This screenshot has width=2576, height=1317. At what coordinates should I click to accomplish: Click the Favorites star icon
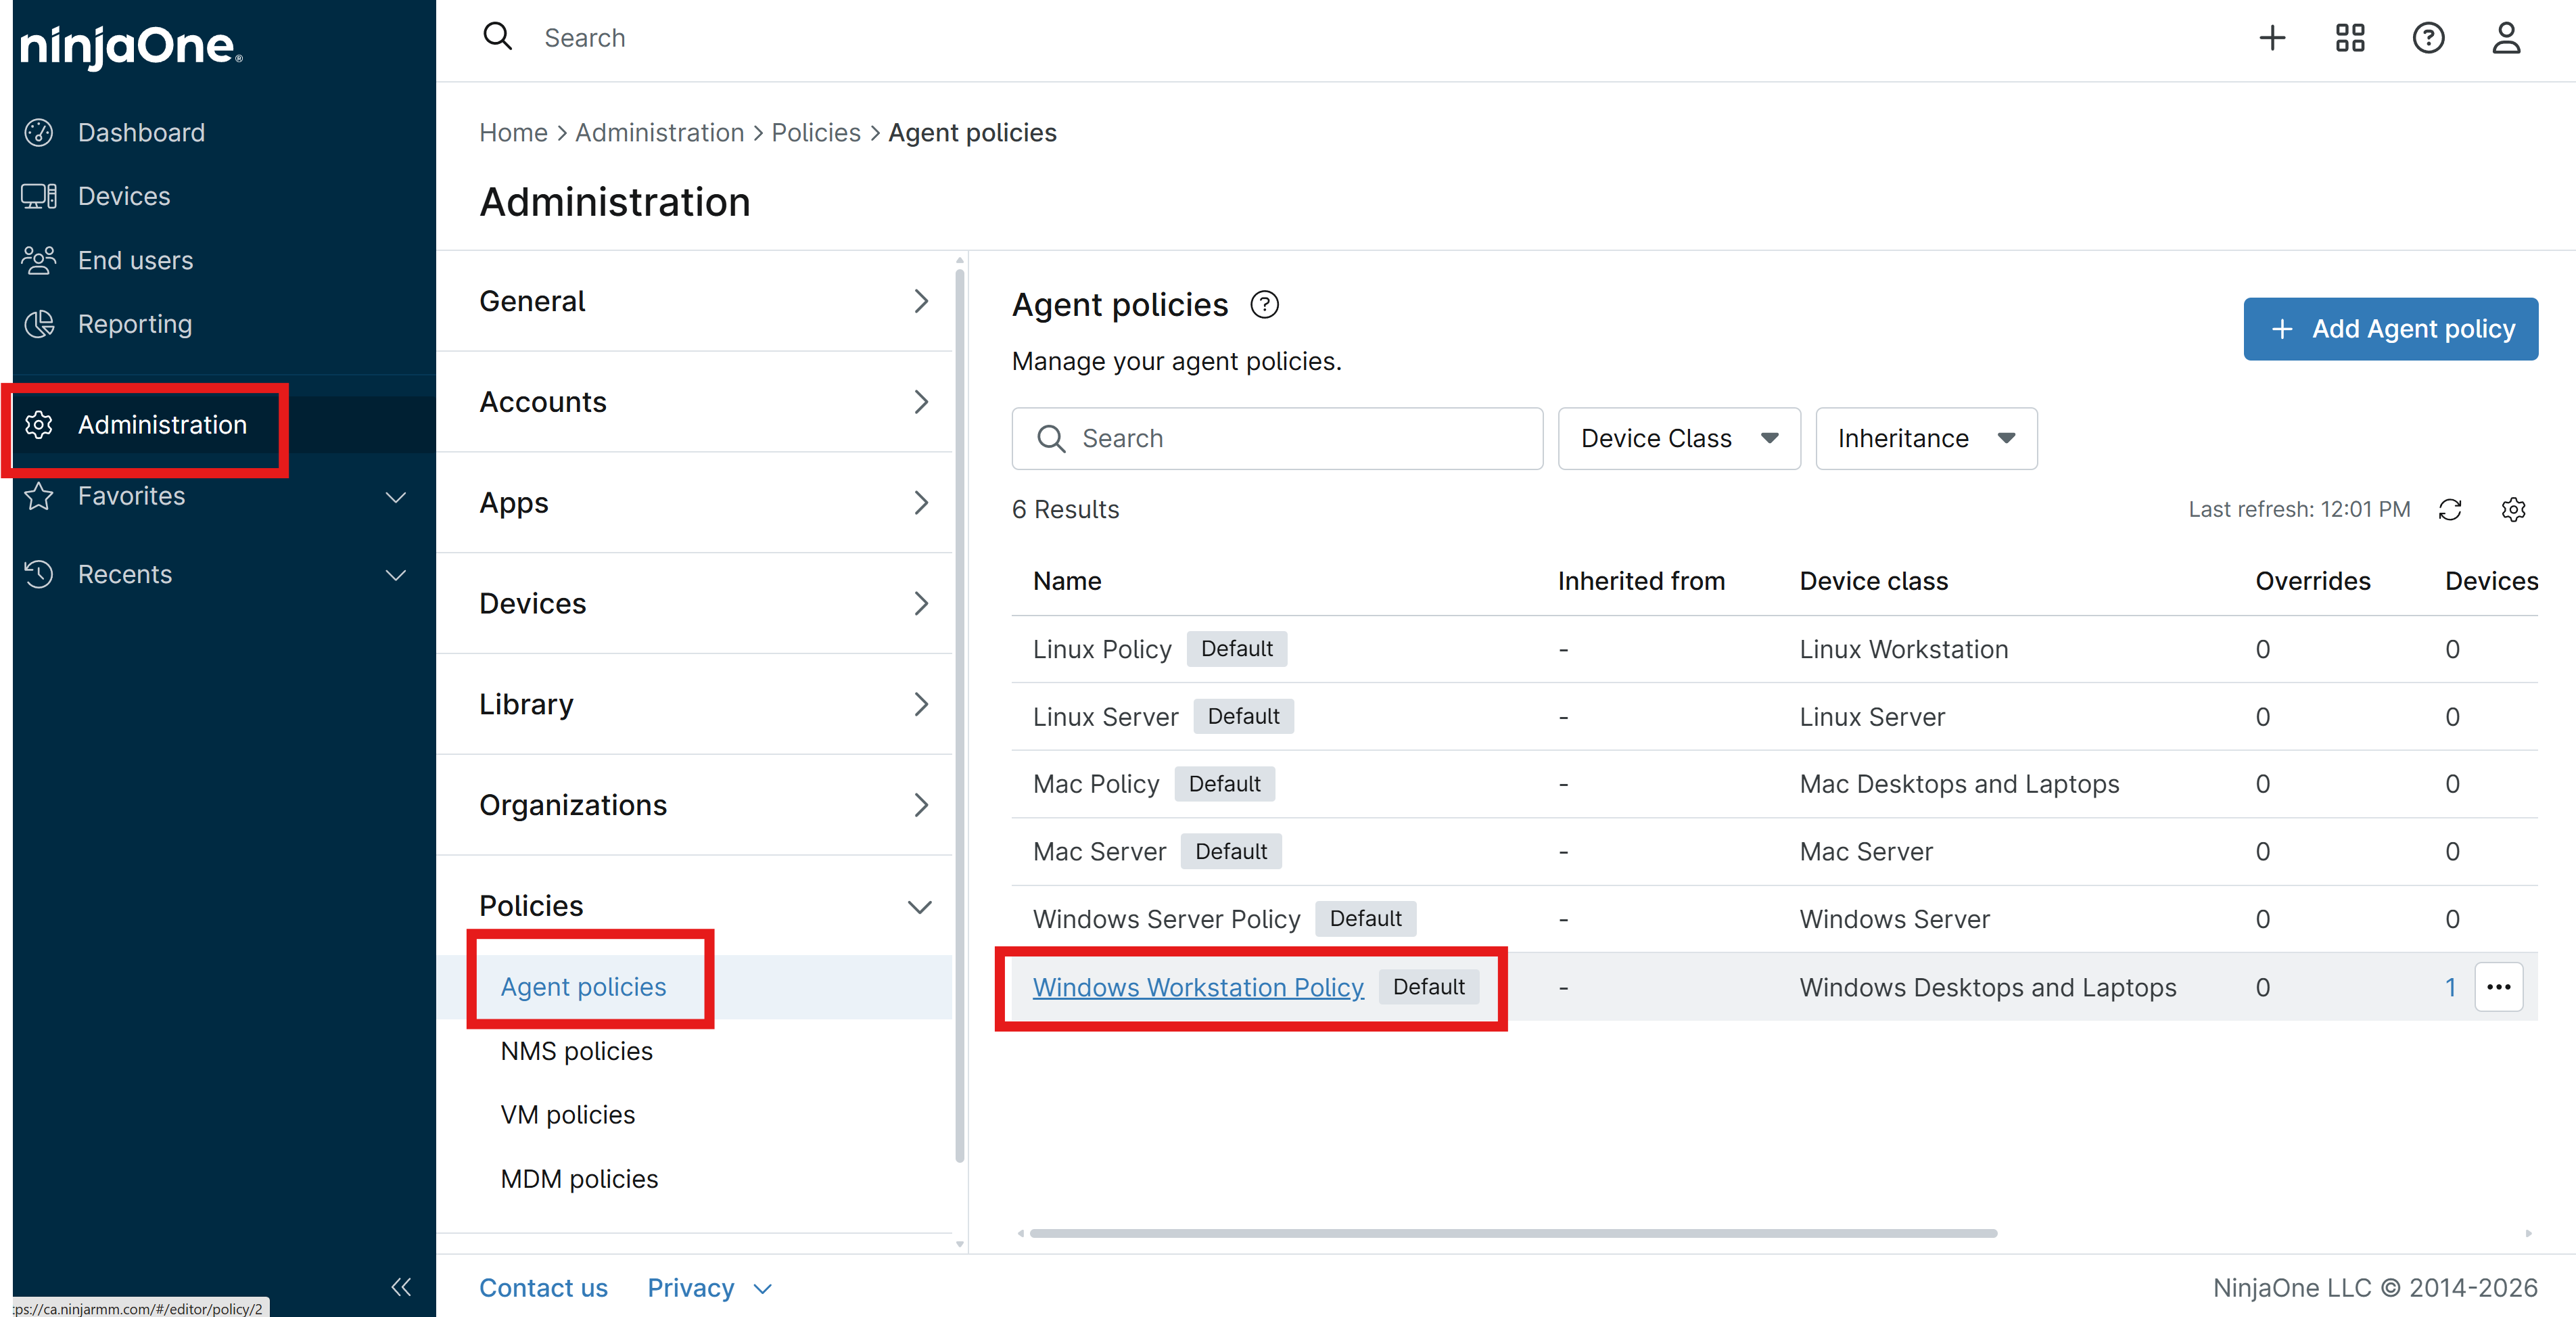click(x=39, y=496)
